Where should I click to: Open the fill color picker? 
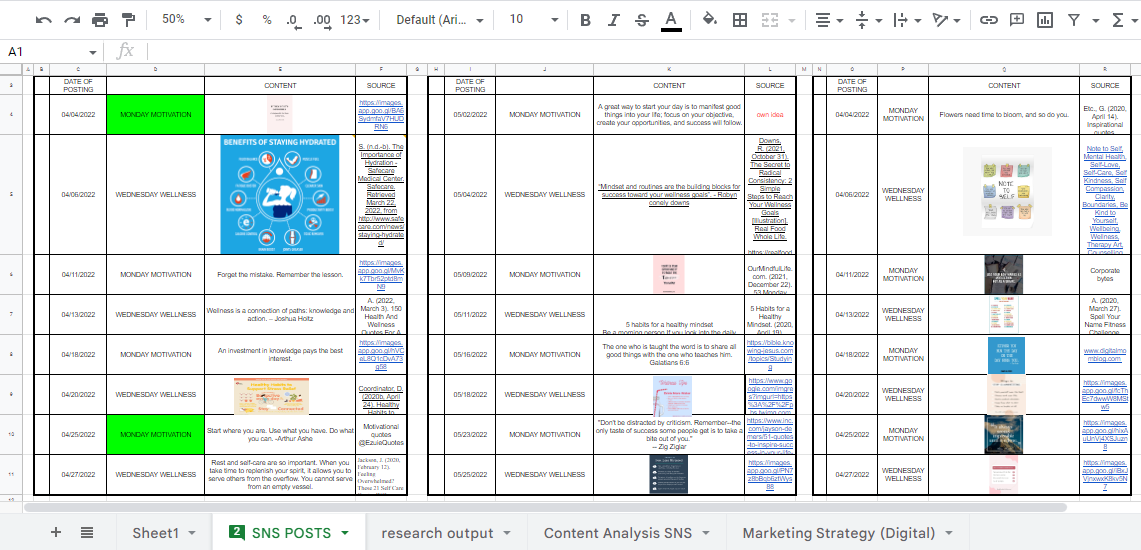tap(710, 20)
